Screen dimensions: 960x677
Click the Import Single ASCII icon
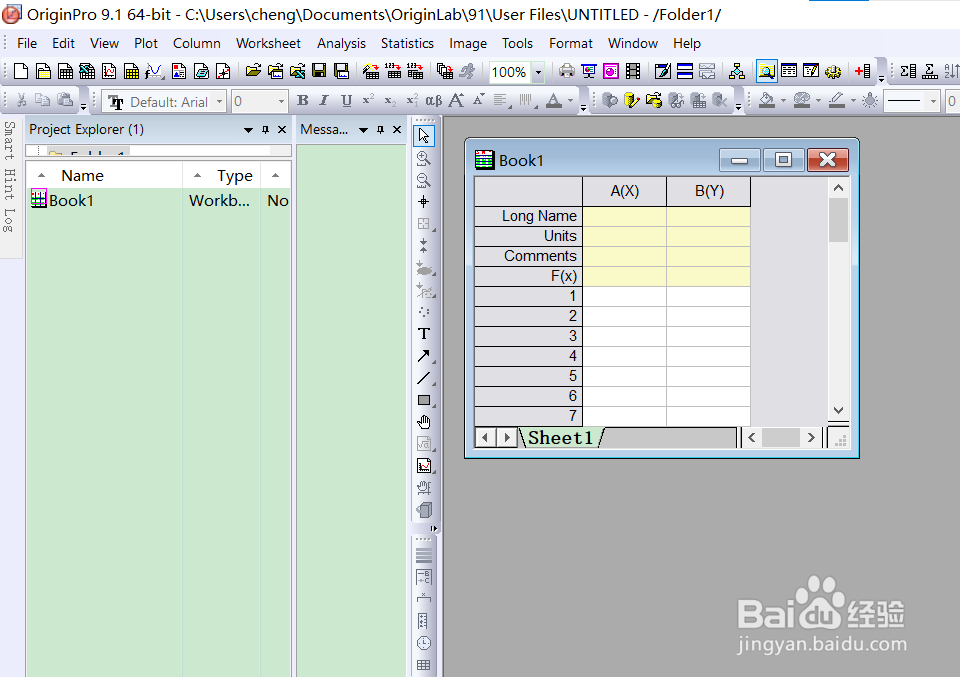click(x=393, y=72)
